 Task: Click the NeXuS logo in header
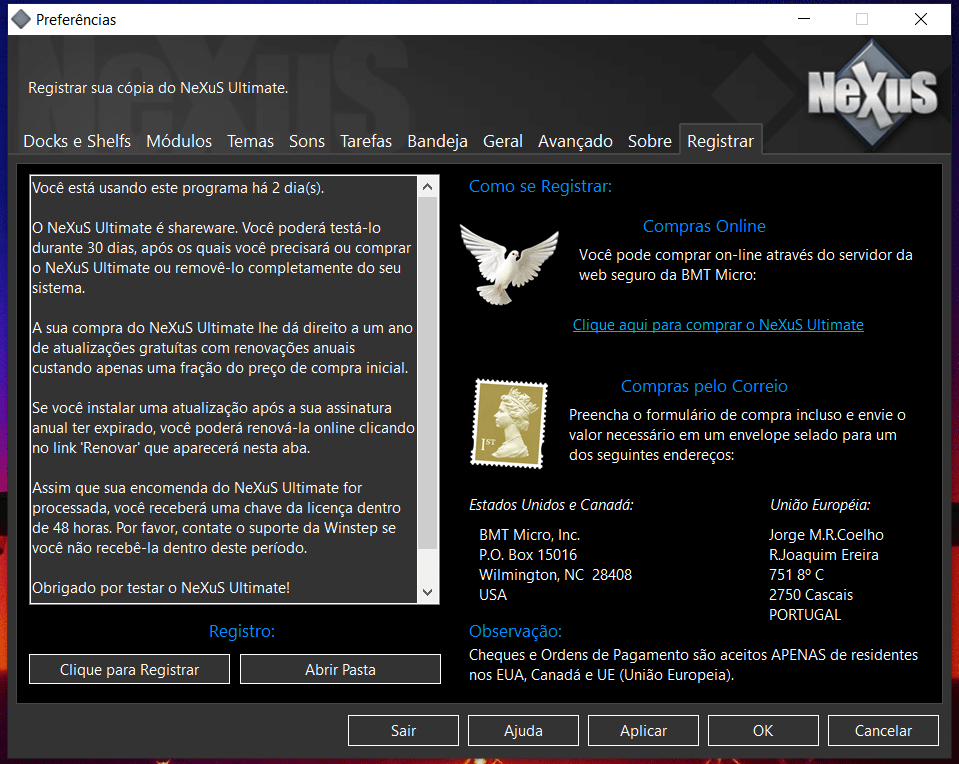click(872, 92)
